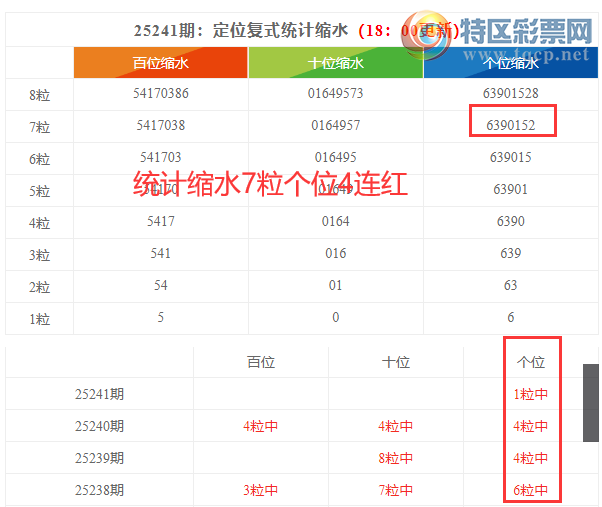The image size is (602, 507).
Task: Click the 个位 header in results table
Action: pos(531,362)
